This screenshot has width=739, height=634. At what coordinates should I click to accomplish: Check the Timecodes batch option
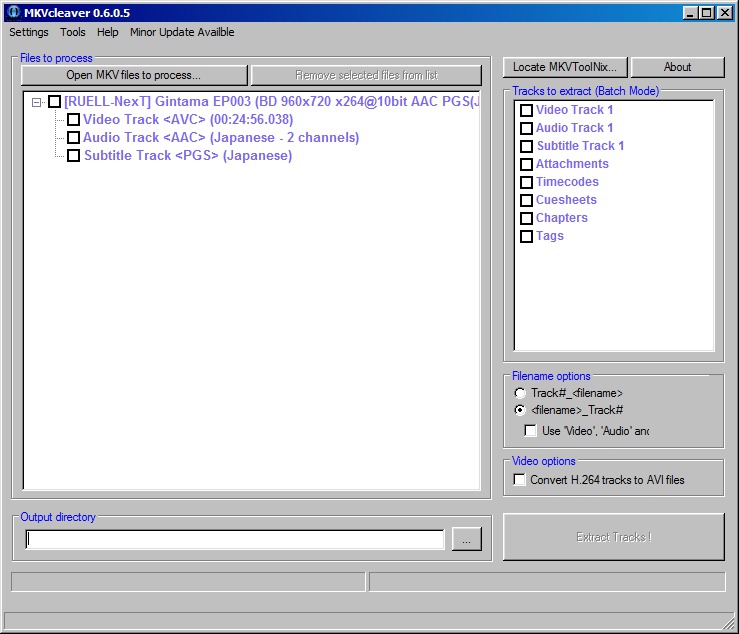coord(526,182)
